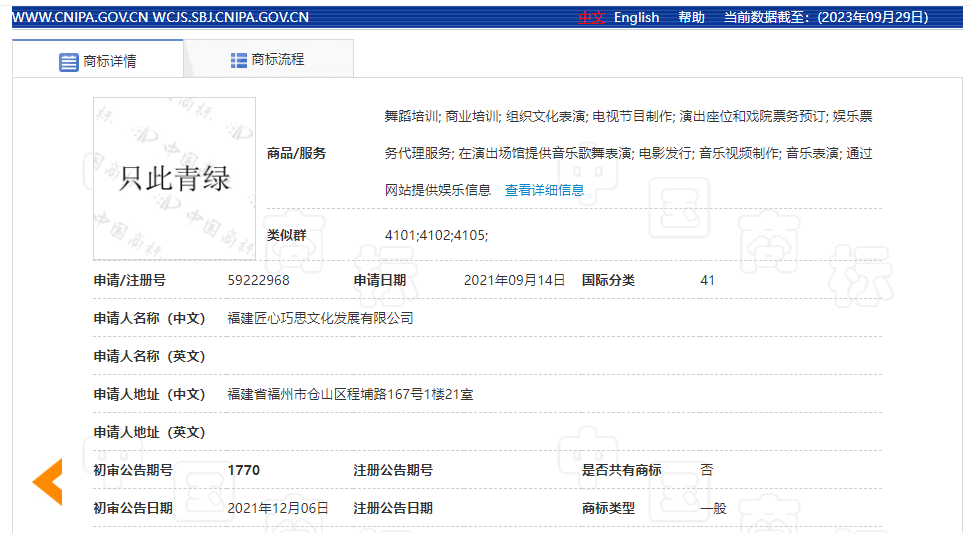The image size is (971, 533).
Task: Click the 注册公告期号 label
Action: (x=393, y=470)
